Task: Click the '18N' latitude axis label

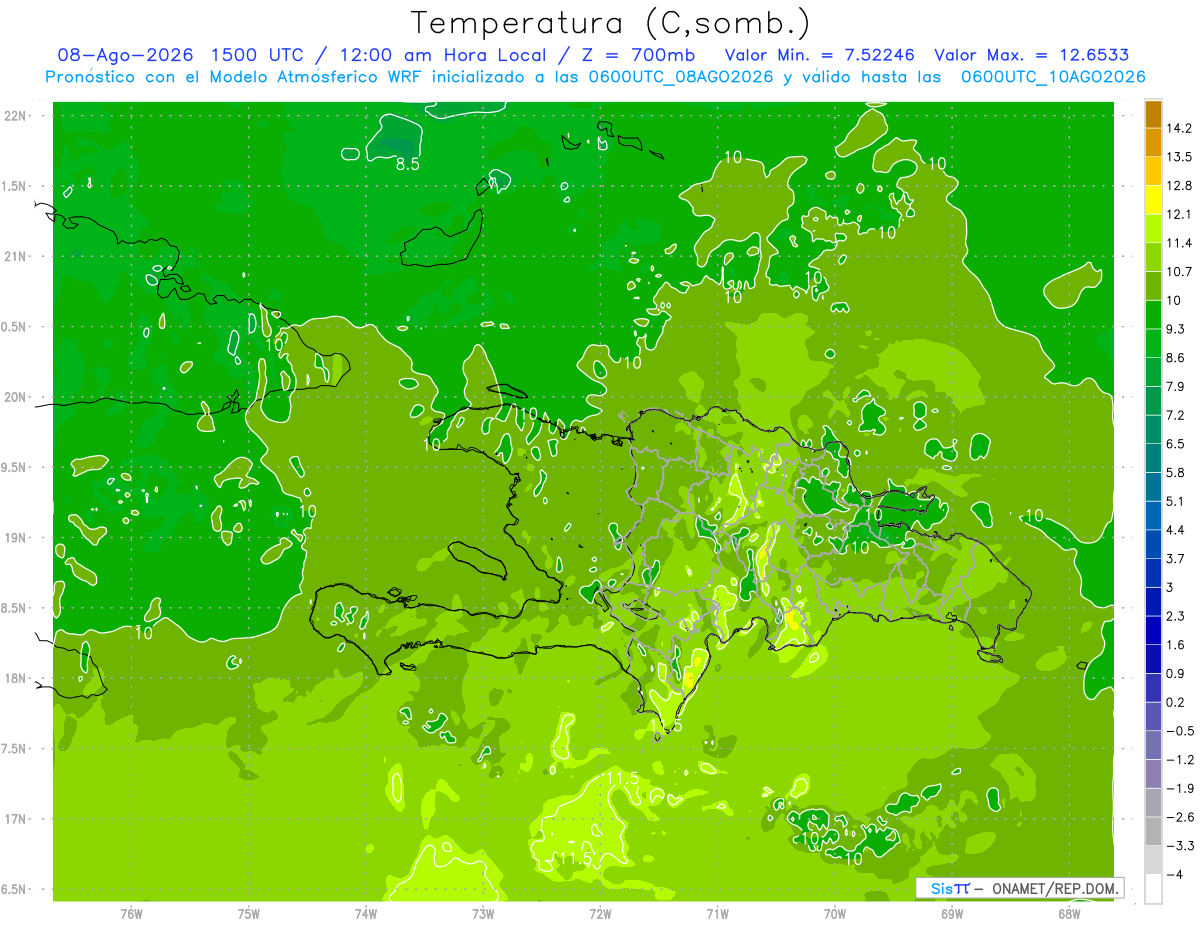Action: 17,678
